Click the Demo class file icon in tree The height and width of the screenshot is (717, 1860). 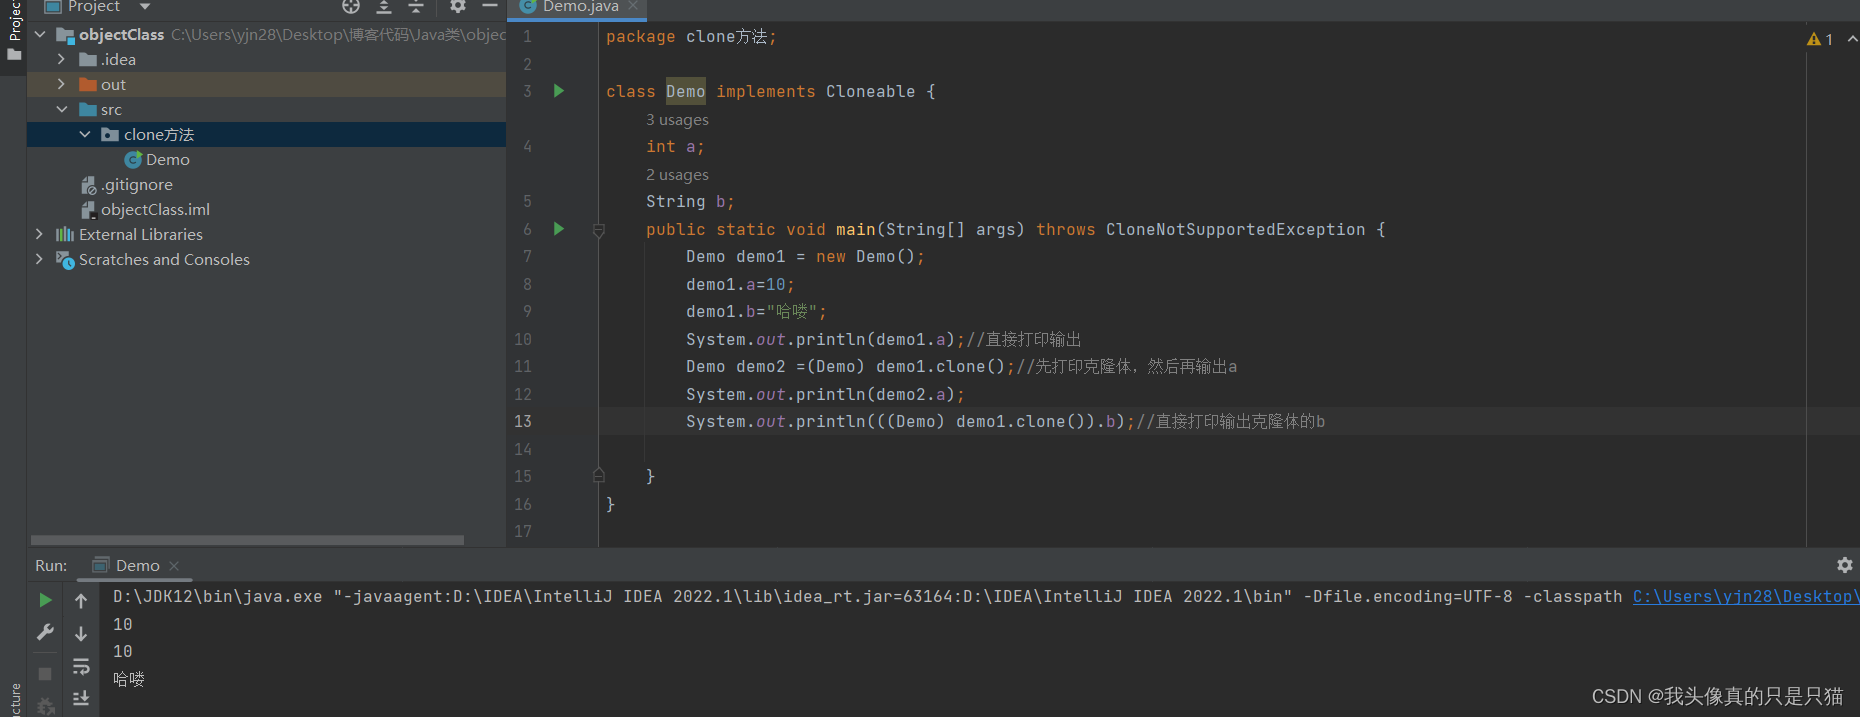pyautogui.click(x=133, y=160)
